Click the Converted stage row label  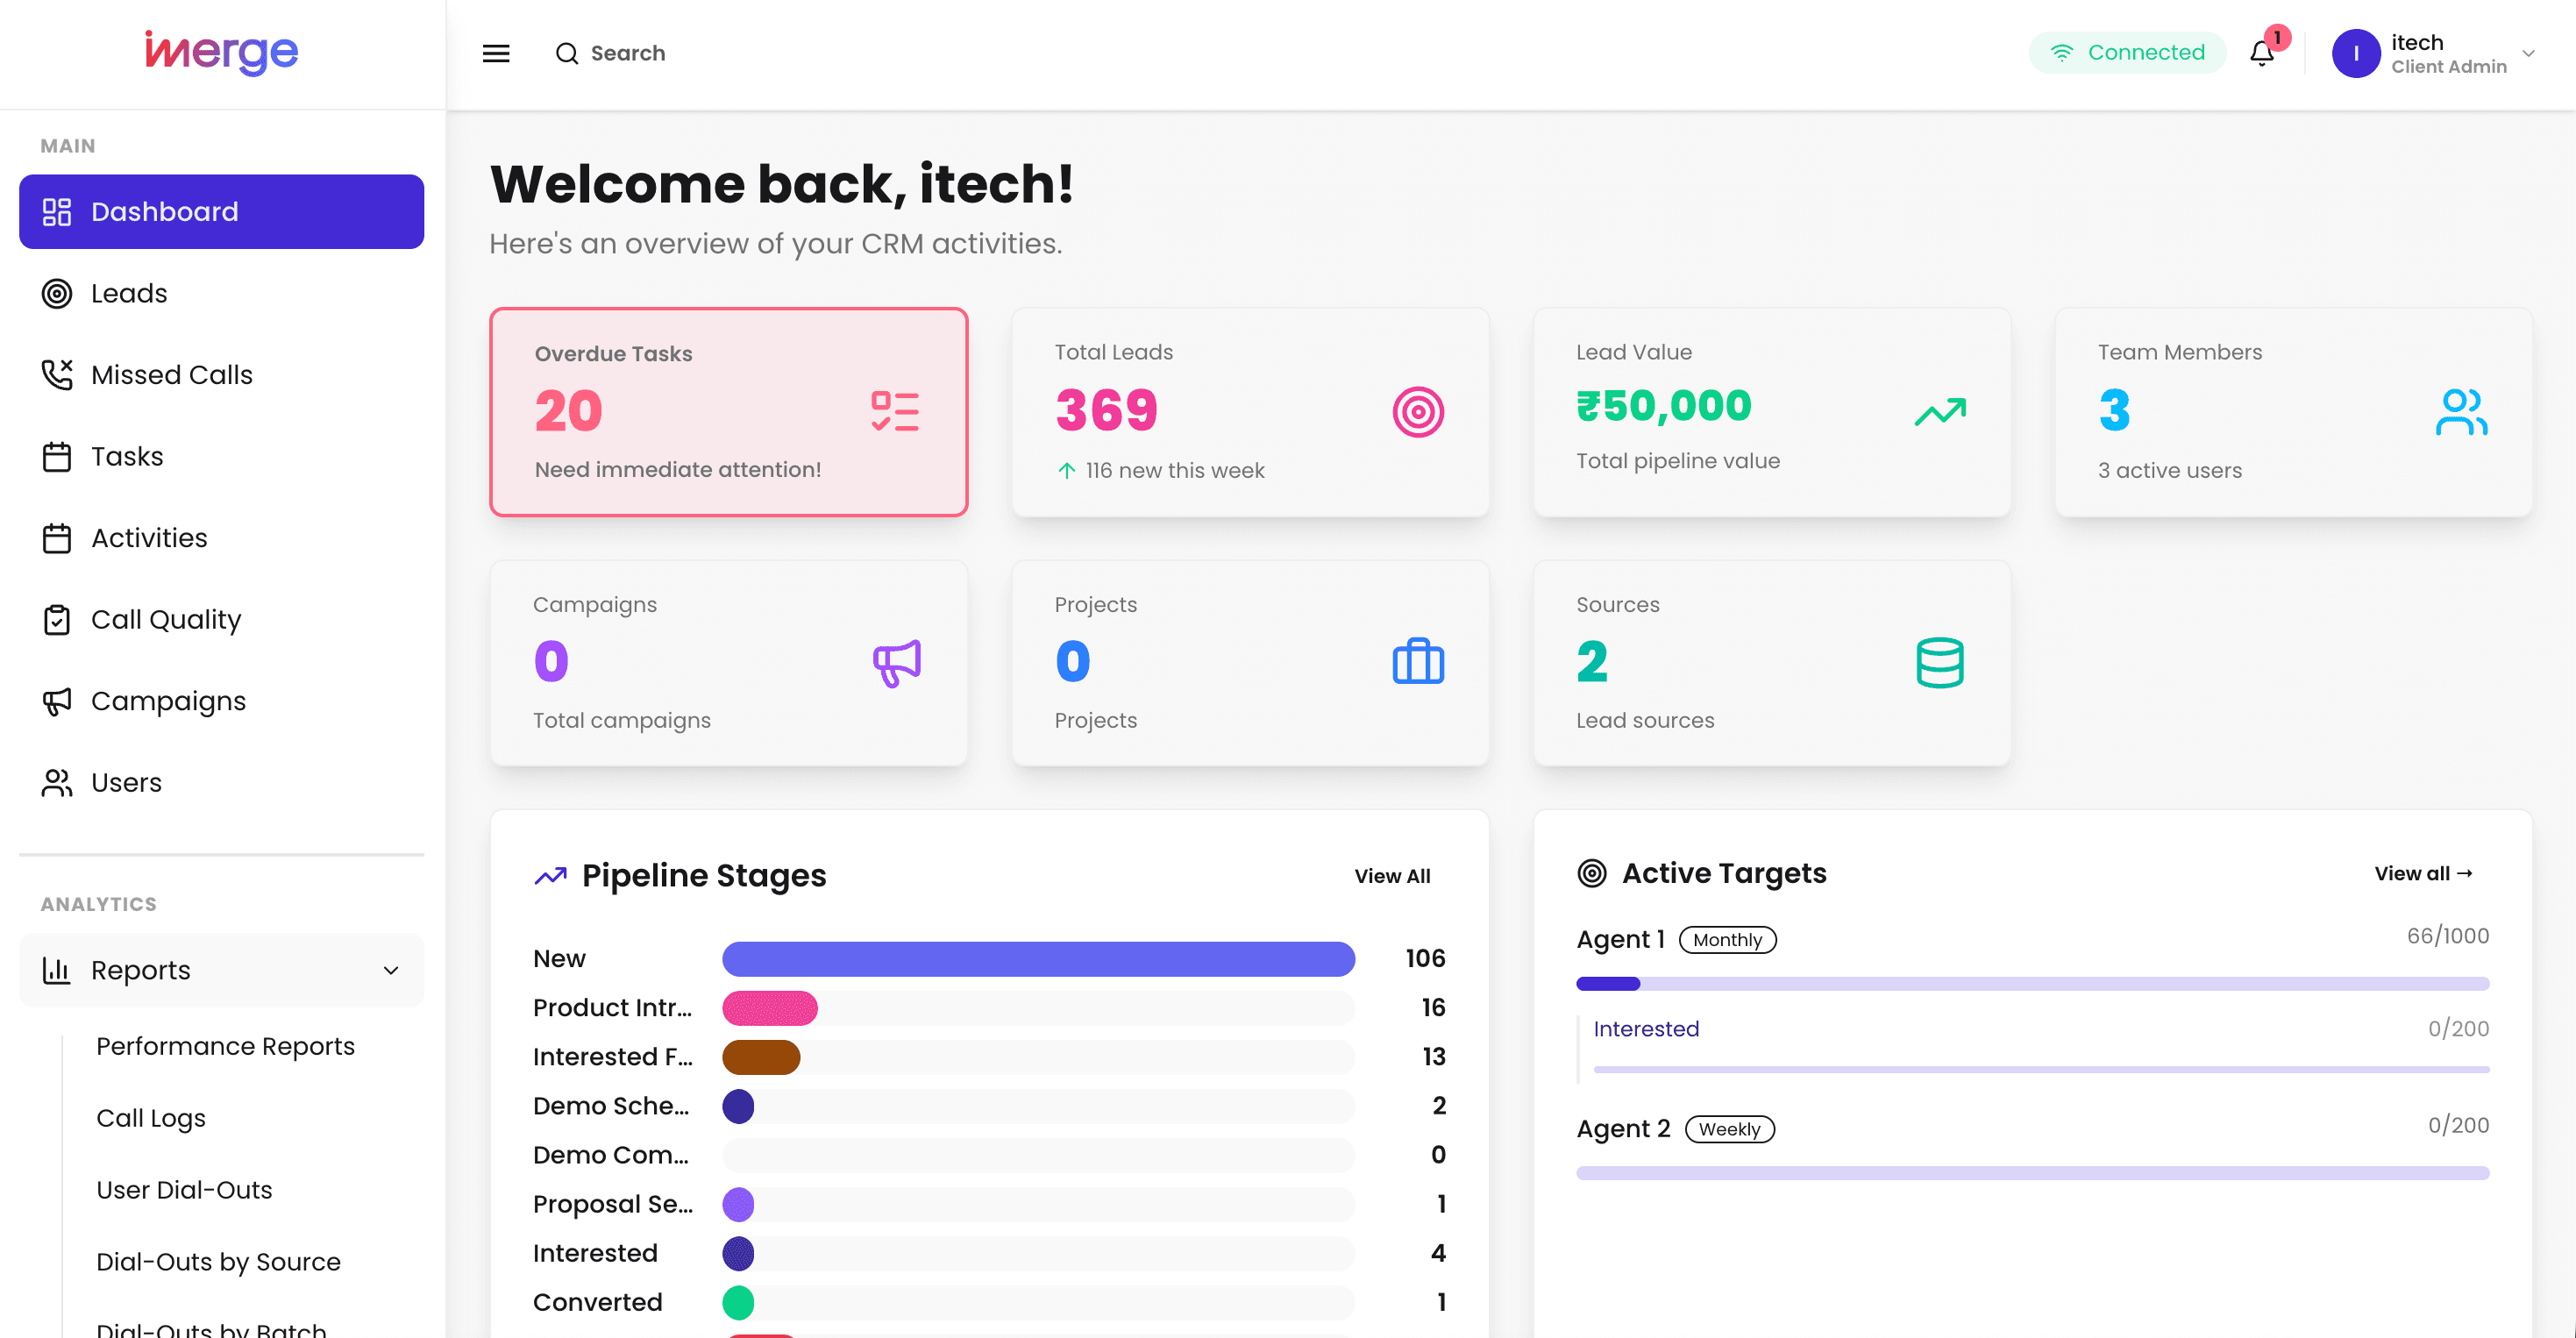(x=597, y=1302)
